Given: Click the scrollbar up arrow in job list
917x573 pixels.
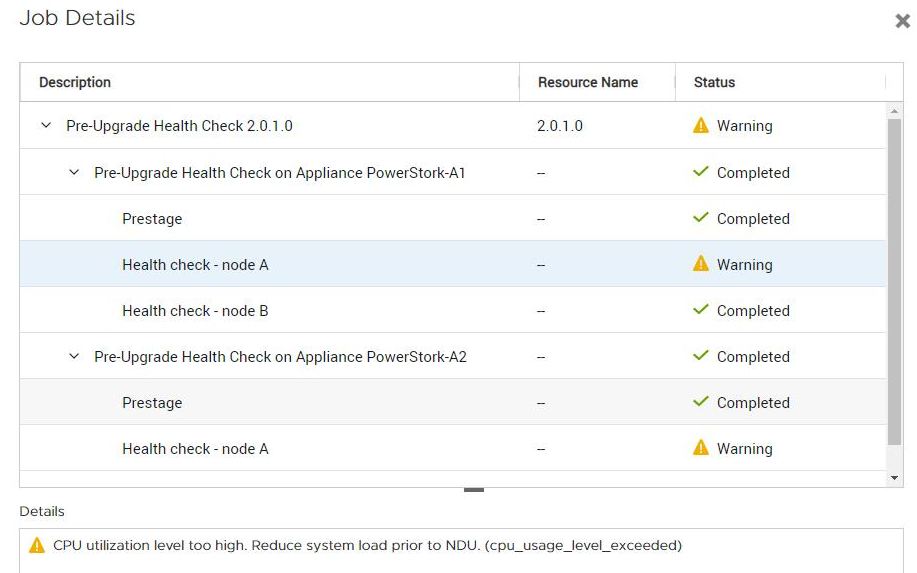Looking at the screenshot, I should coord(895,111).
